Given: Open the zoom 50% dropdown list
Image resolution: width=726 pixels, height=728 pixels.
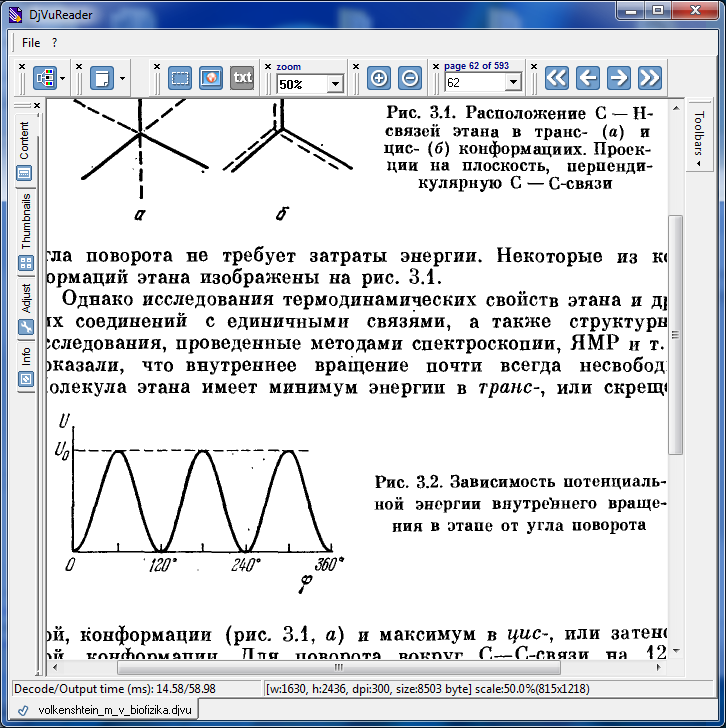Looking at the screenshot, I should (335, 84).
